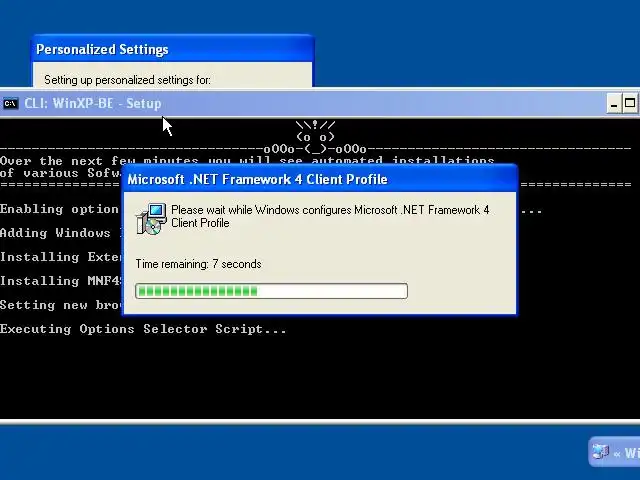Click the Personalized Settings window title bar

(x=172, y=49)
